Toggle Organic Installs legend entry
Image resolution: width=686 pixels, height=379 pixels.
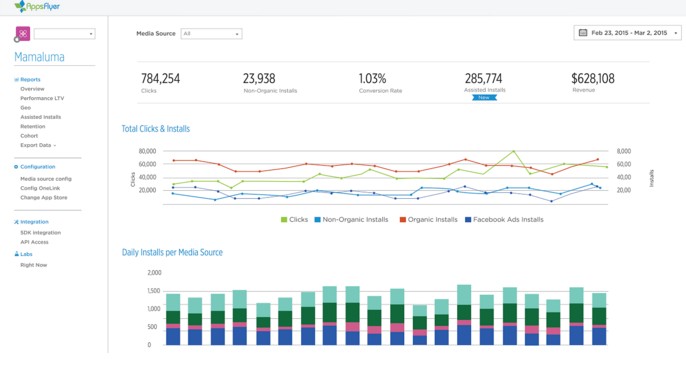coord(429,220)
